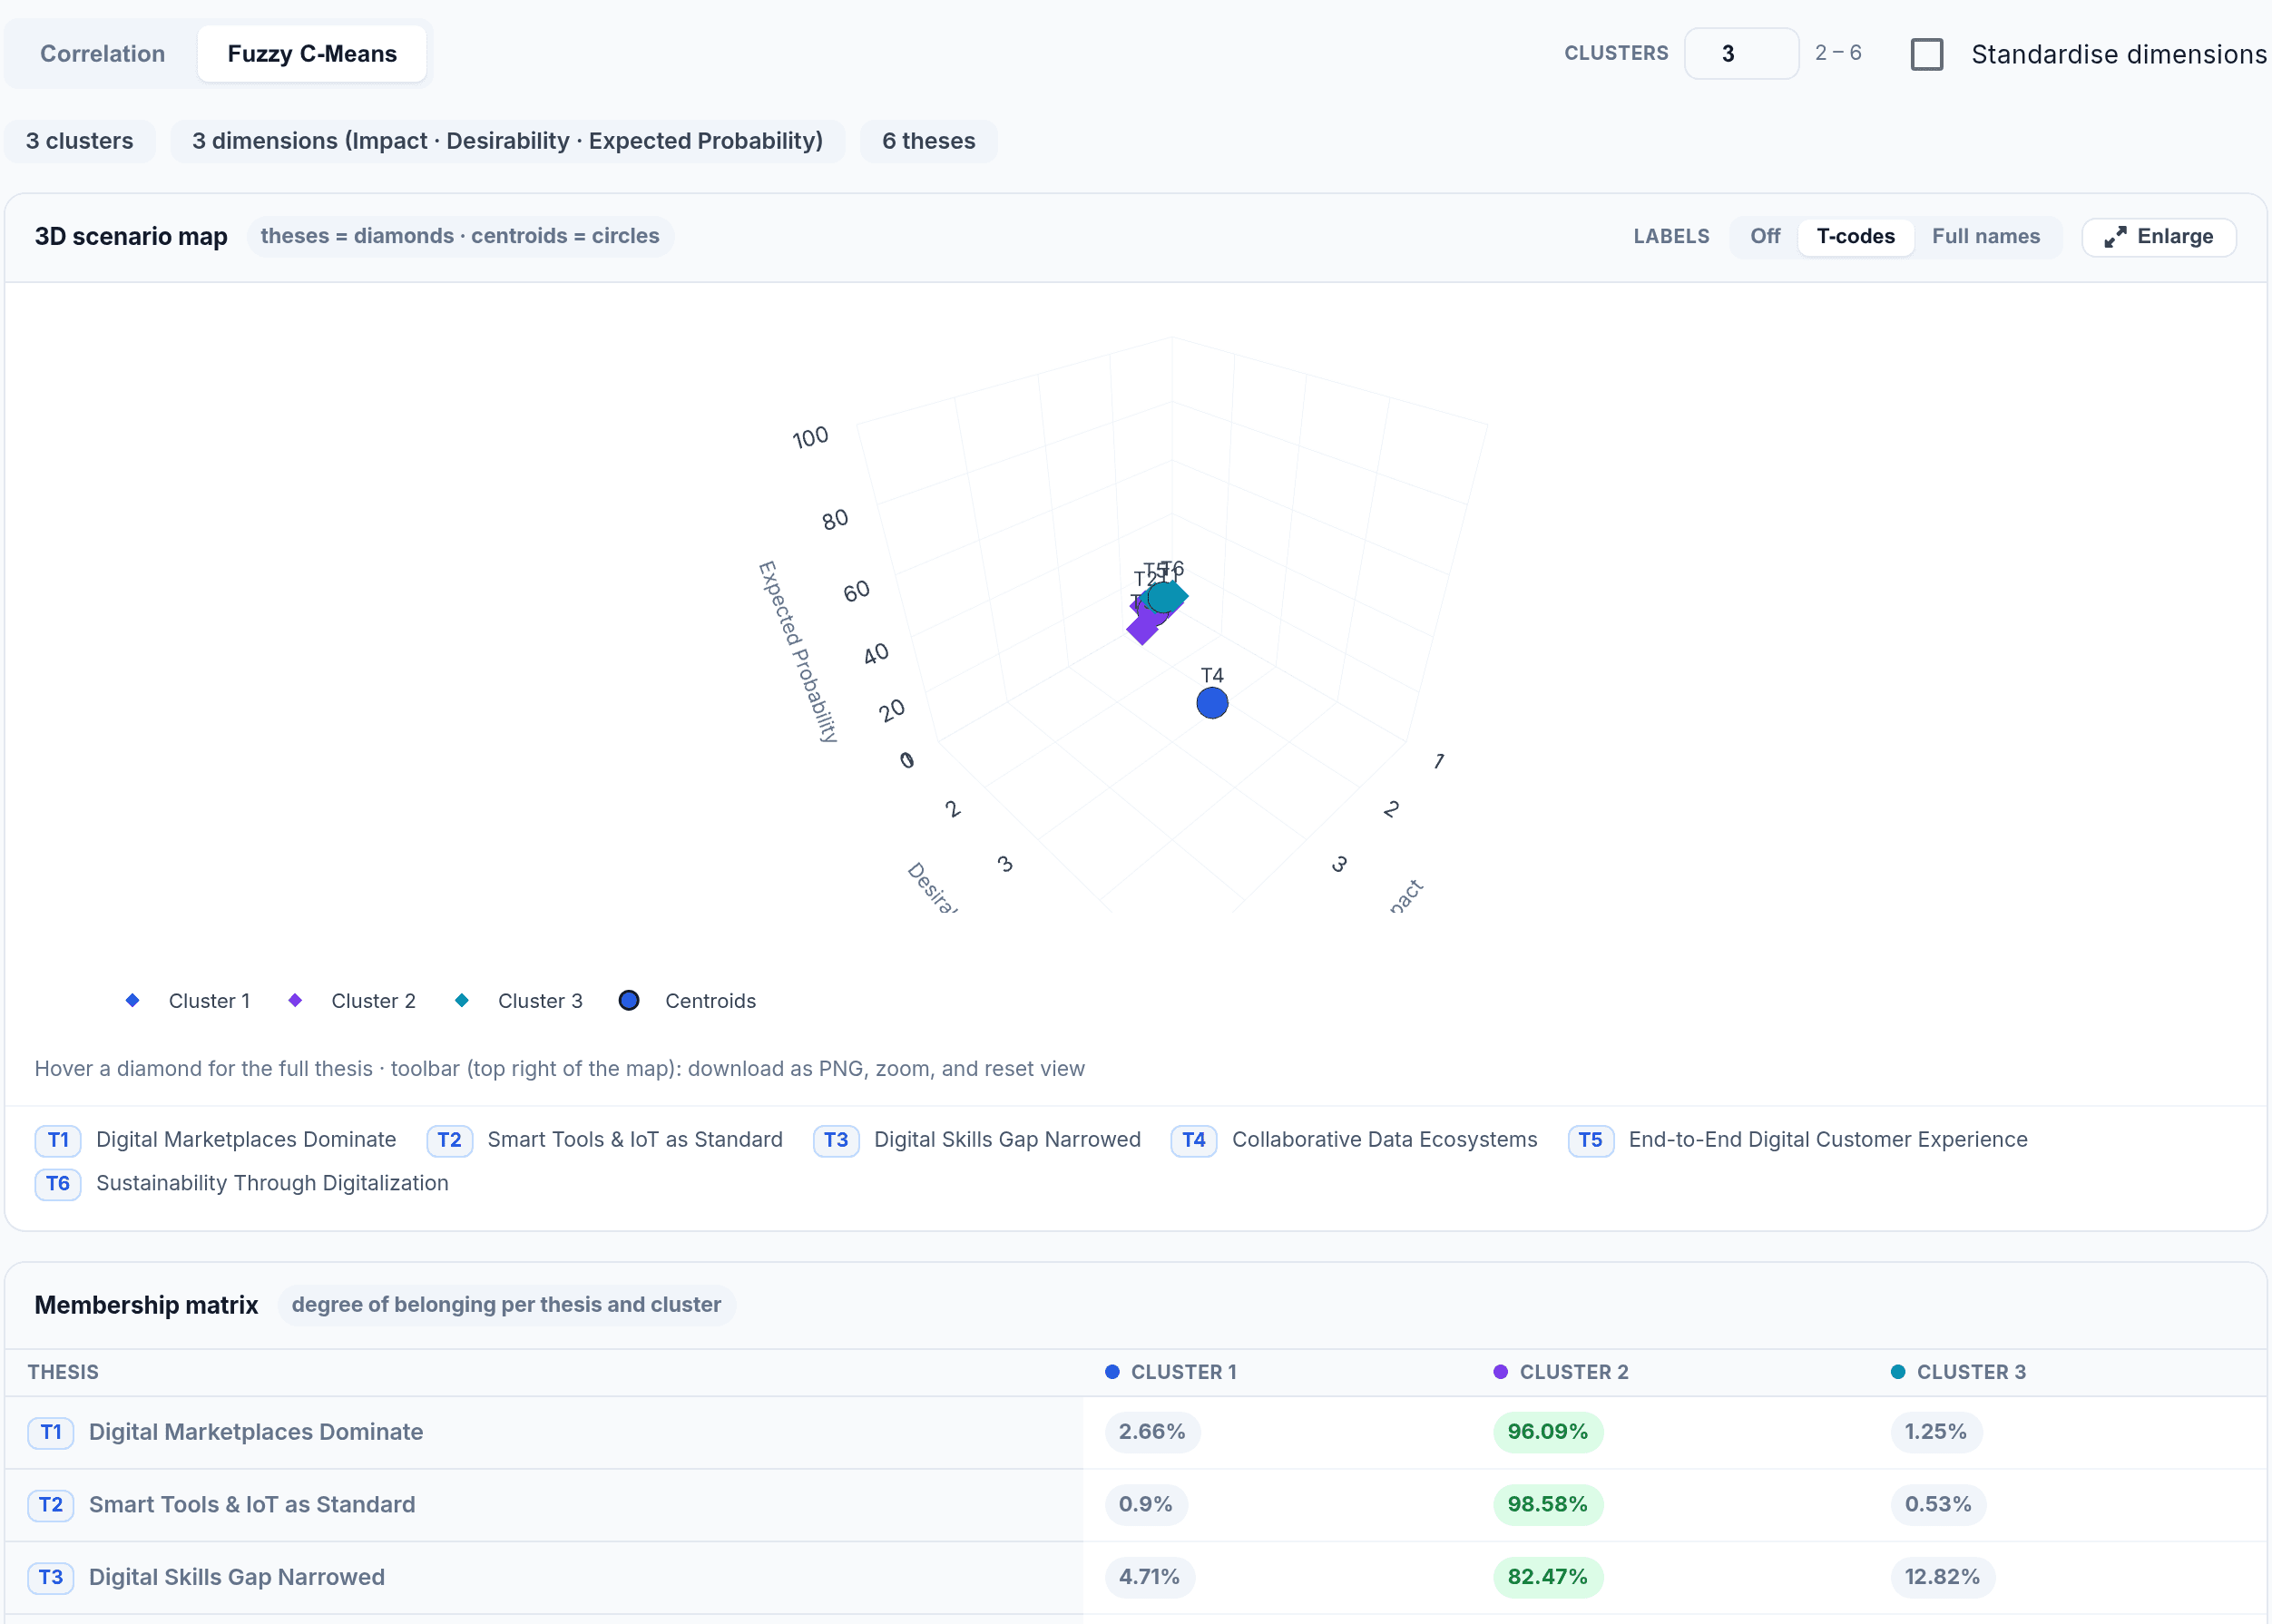Select the Fuzzy C-Means tab
This screenshot has width=2272, height=1624.
(312, 54)
